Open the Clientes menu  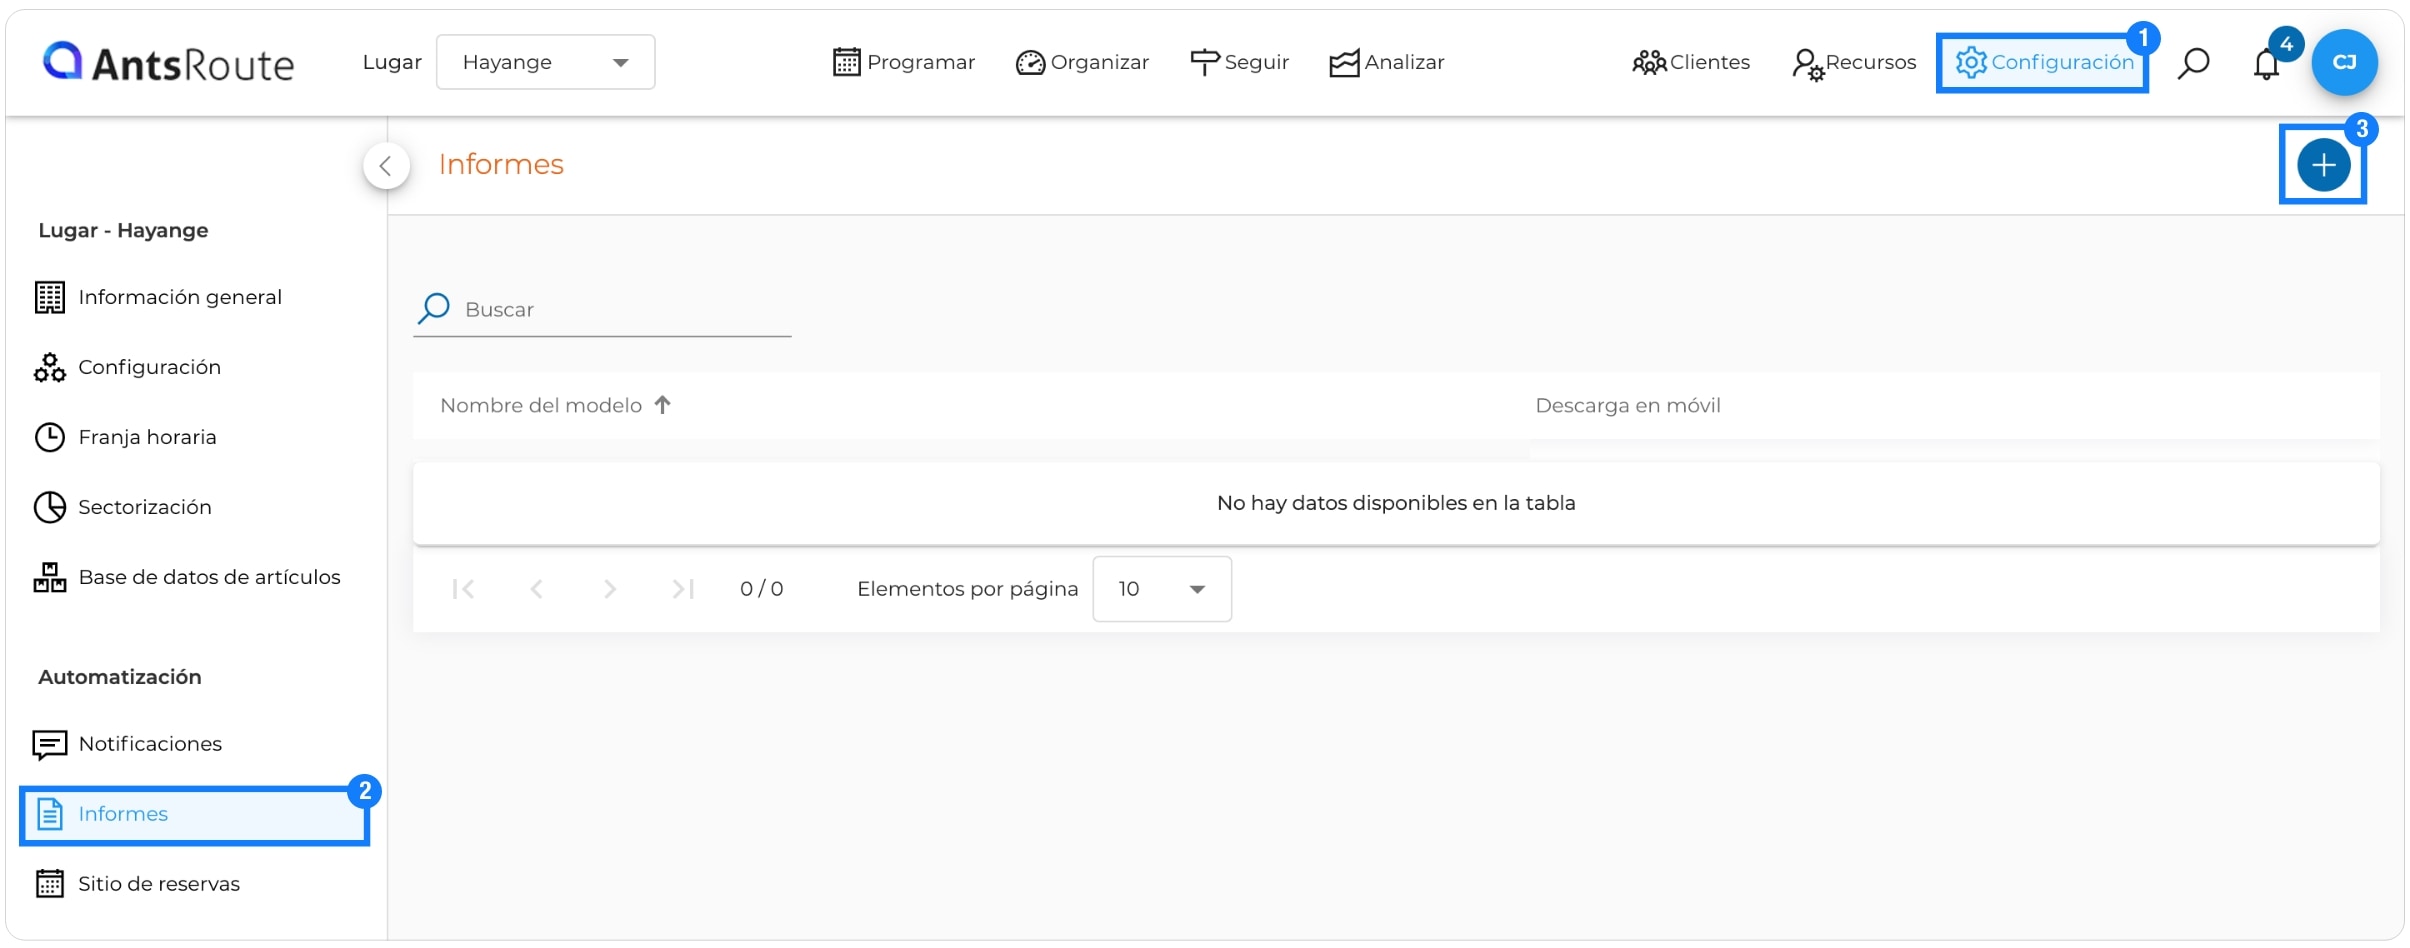coord(1691,62)
